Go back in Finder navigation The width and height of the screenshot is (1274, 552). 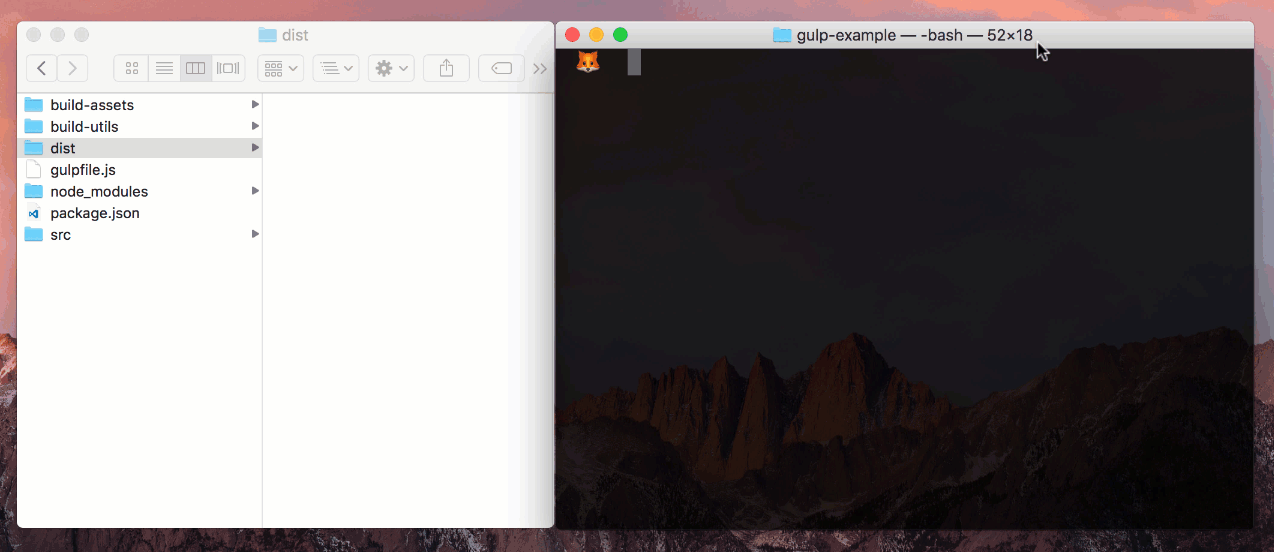coord(41,68)
